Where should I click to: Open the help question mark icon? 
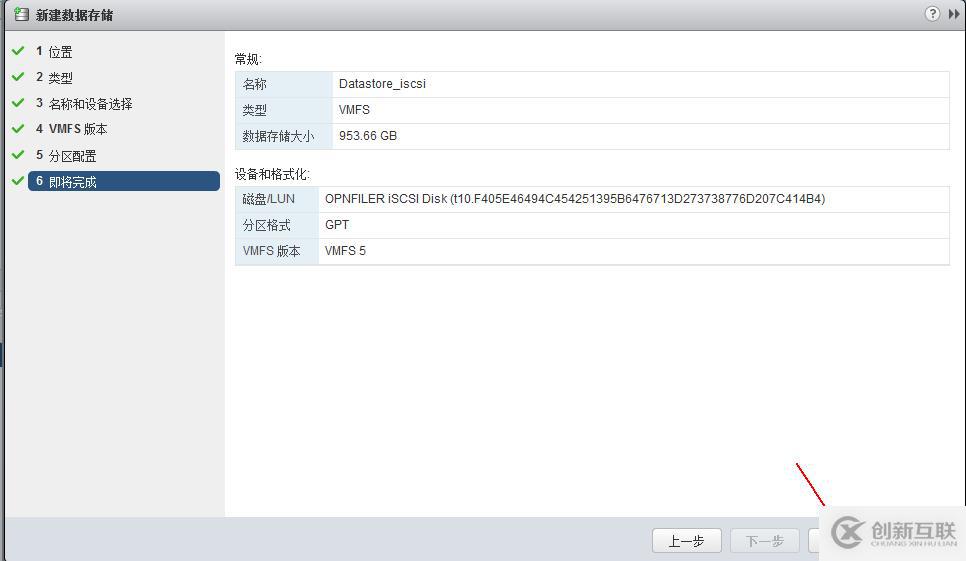coord(932,14)
